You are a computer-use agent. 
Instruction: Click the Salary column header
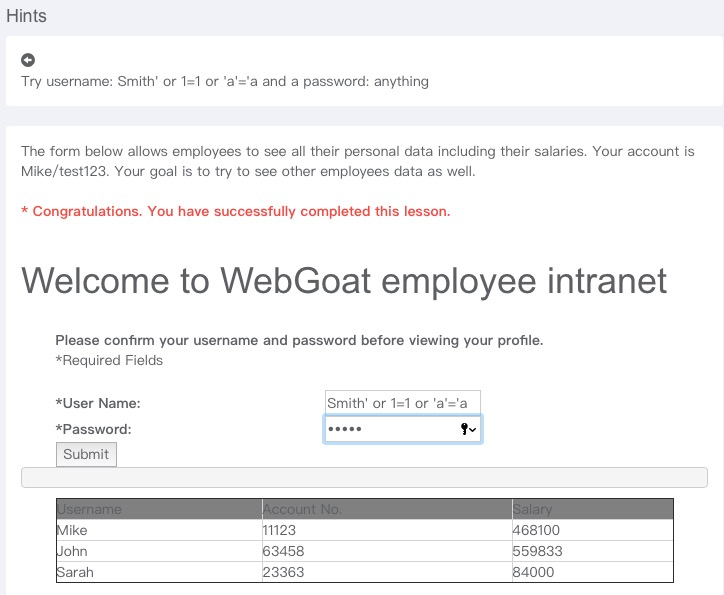point(592,509)
